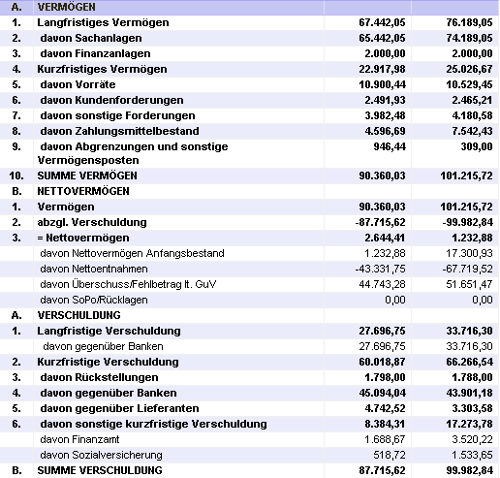Click the 'SUMME VERSCHULDUNG' row label
The width and height of the screenshot is (500, 478).
point(100,470)
